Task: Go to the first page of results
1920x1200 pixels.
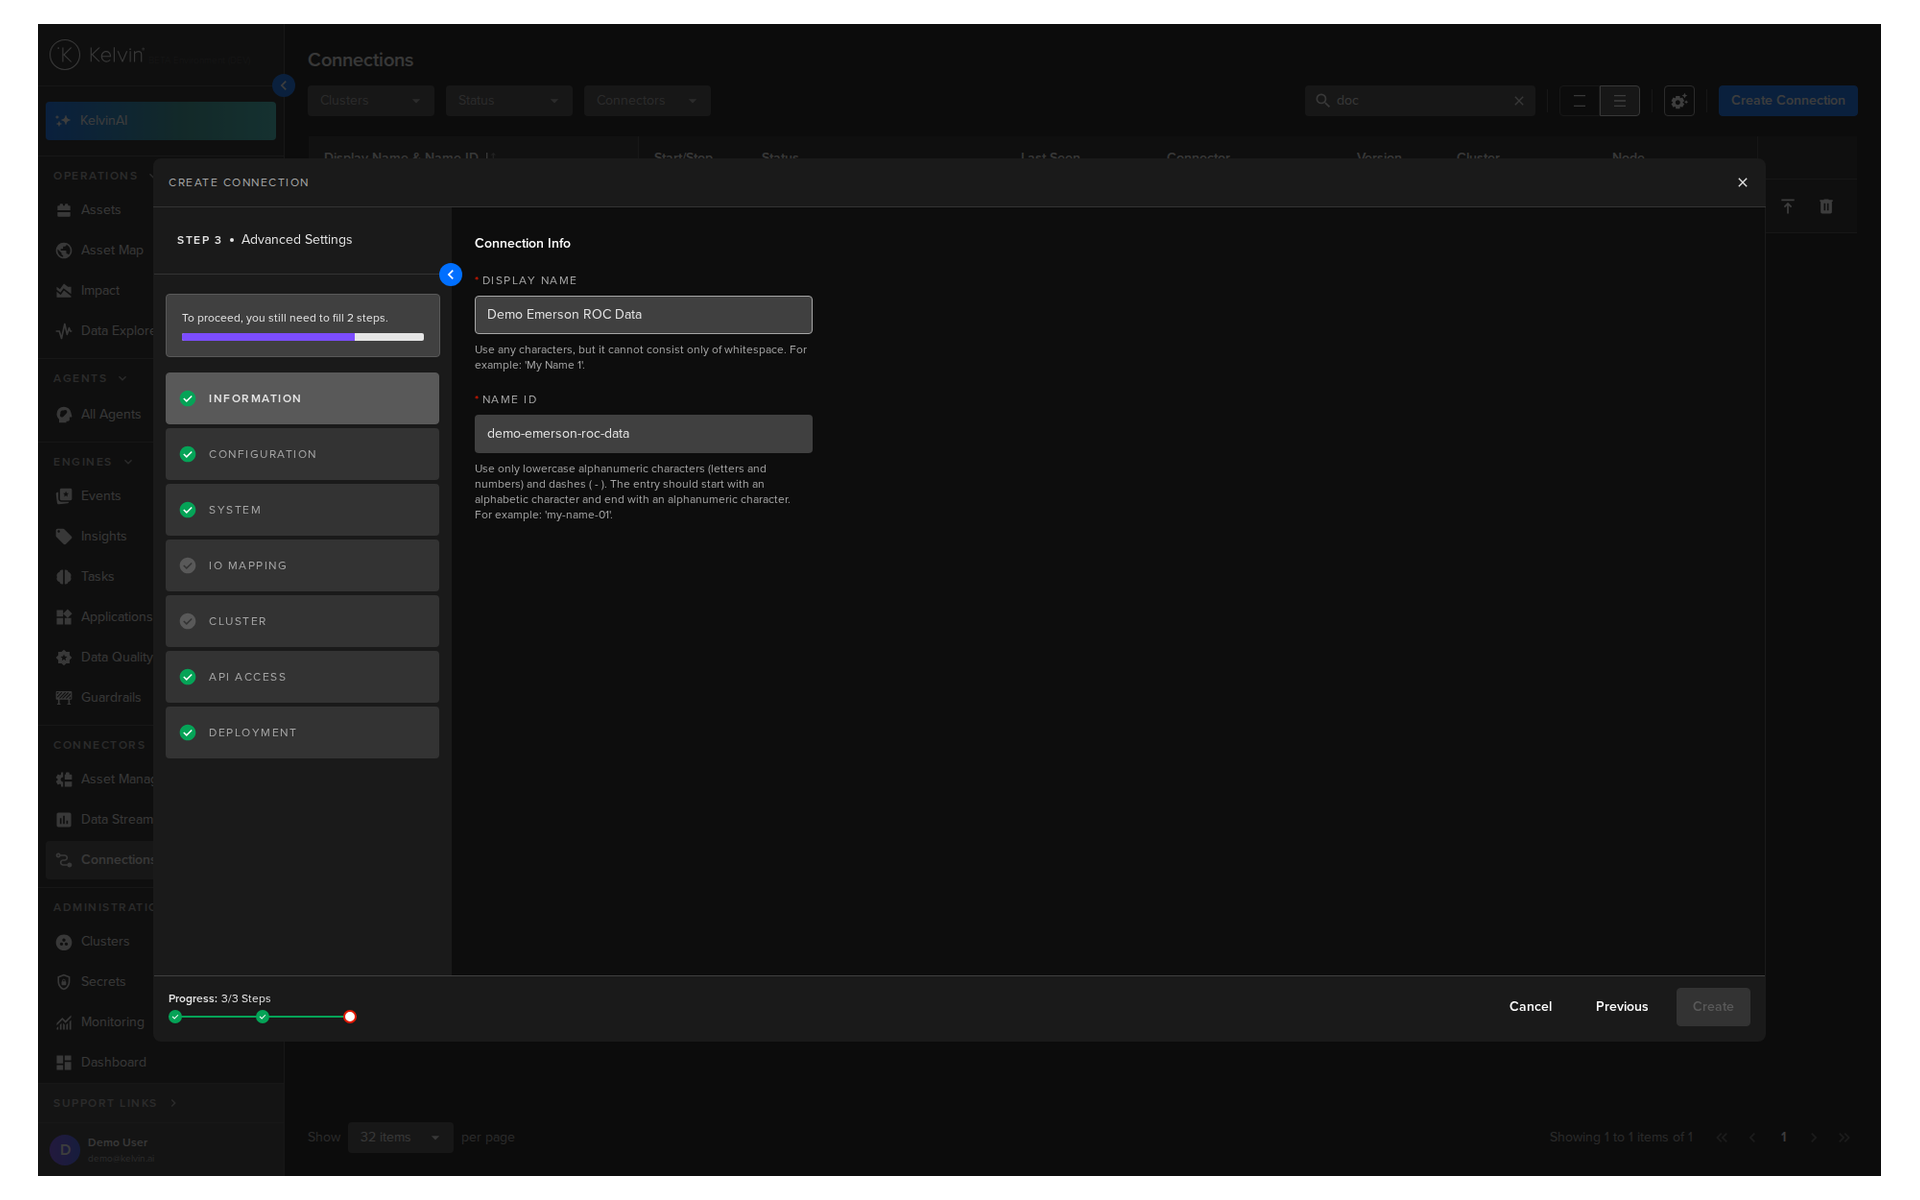Action: [1721, 1137]
